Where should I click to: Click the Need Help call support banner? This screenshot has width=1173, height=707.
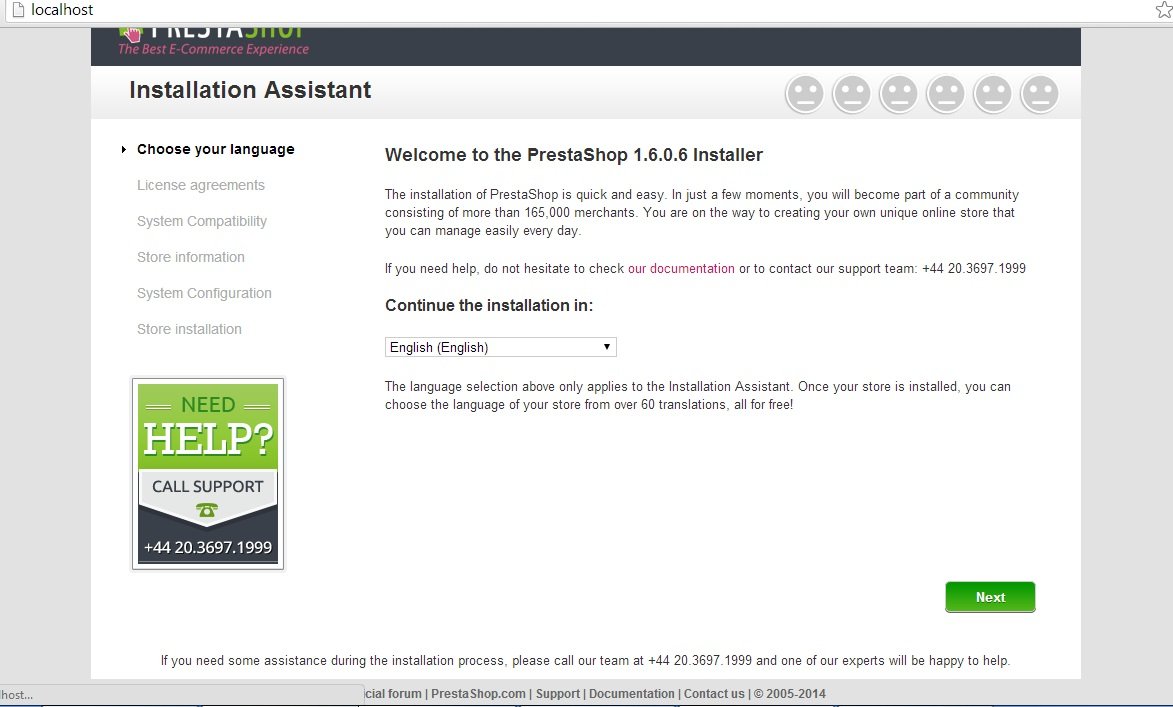click(x=208, y=474)
